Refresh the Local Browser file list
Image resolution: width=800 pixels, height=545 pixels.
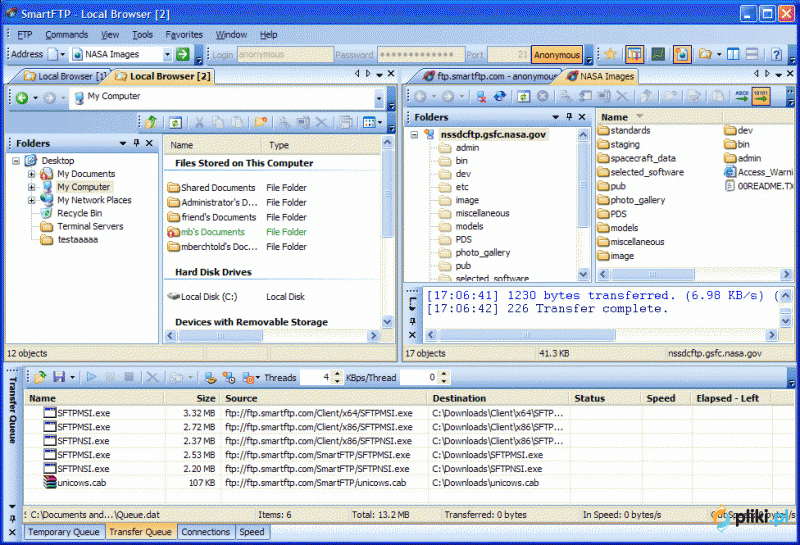coord(175,122)
